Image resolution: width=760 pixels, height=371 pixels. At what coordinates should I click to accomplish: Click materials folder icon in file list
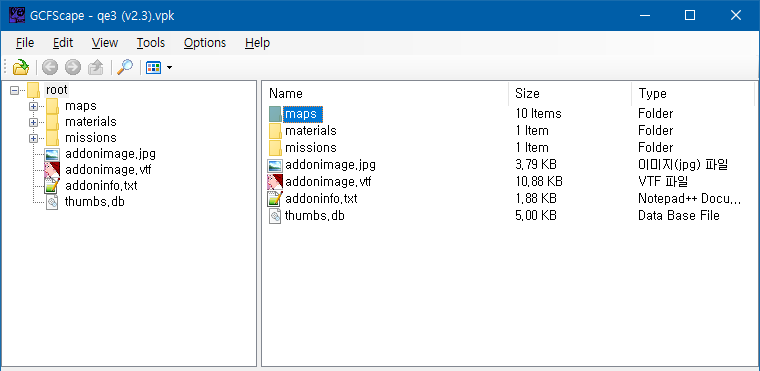click(275, 131)
